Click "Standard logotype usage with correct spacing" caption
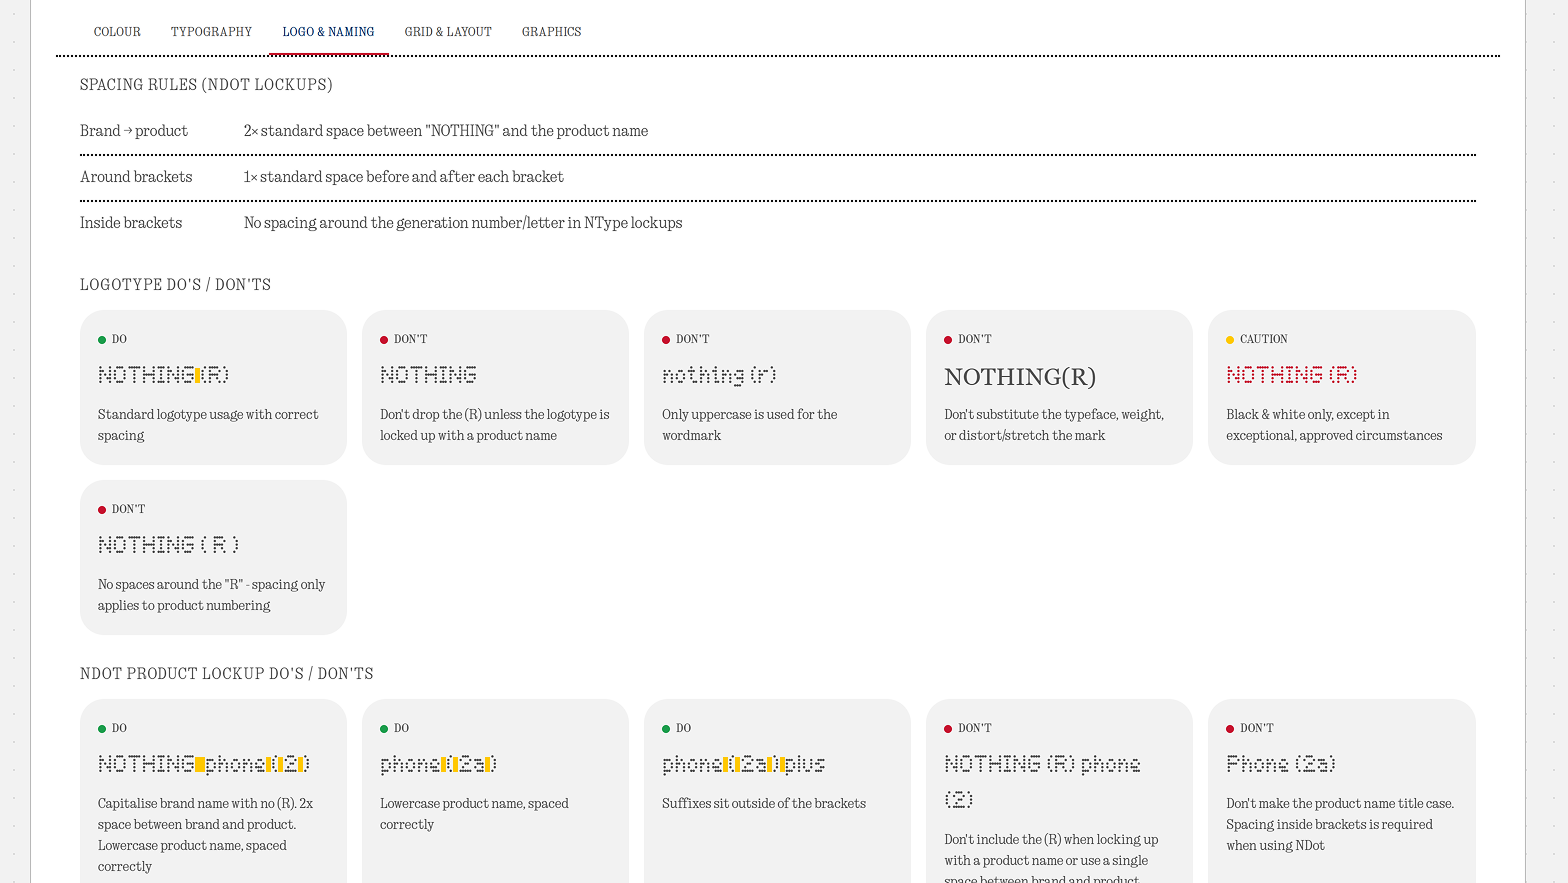 [208, 425]
